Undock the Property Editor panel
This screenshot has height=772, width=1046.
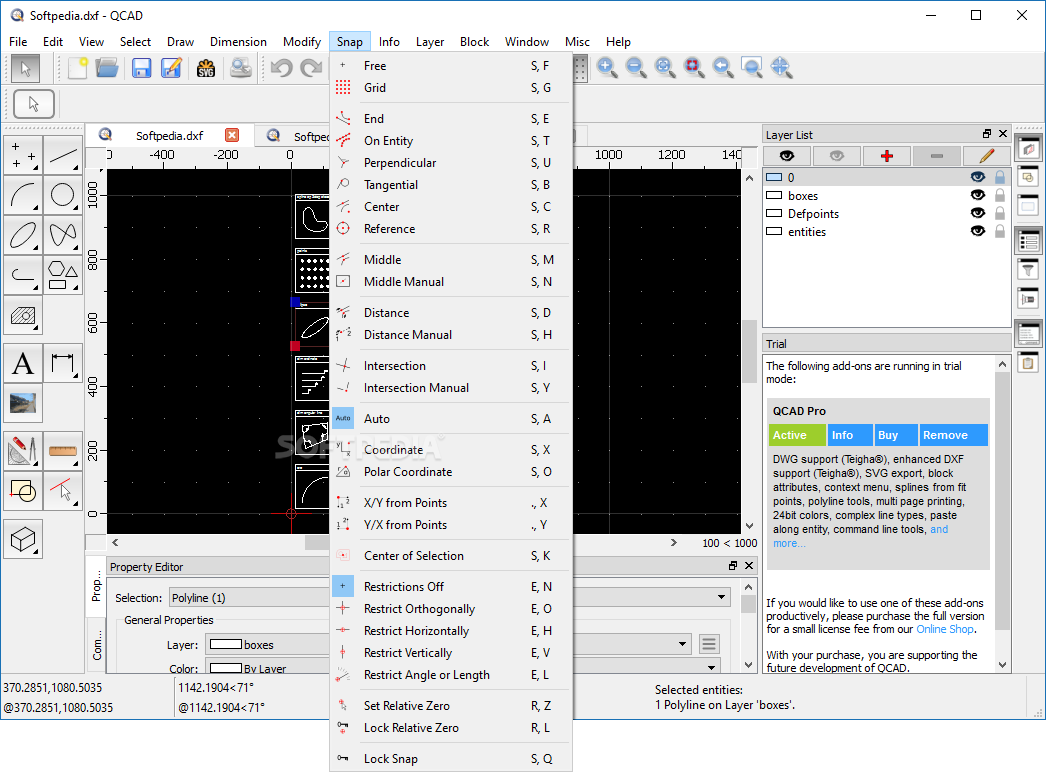coord(732,565)
